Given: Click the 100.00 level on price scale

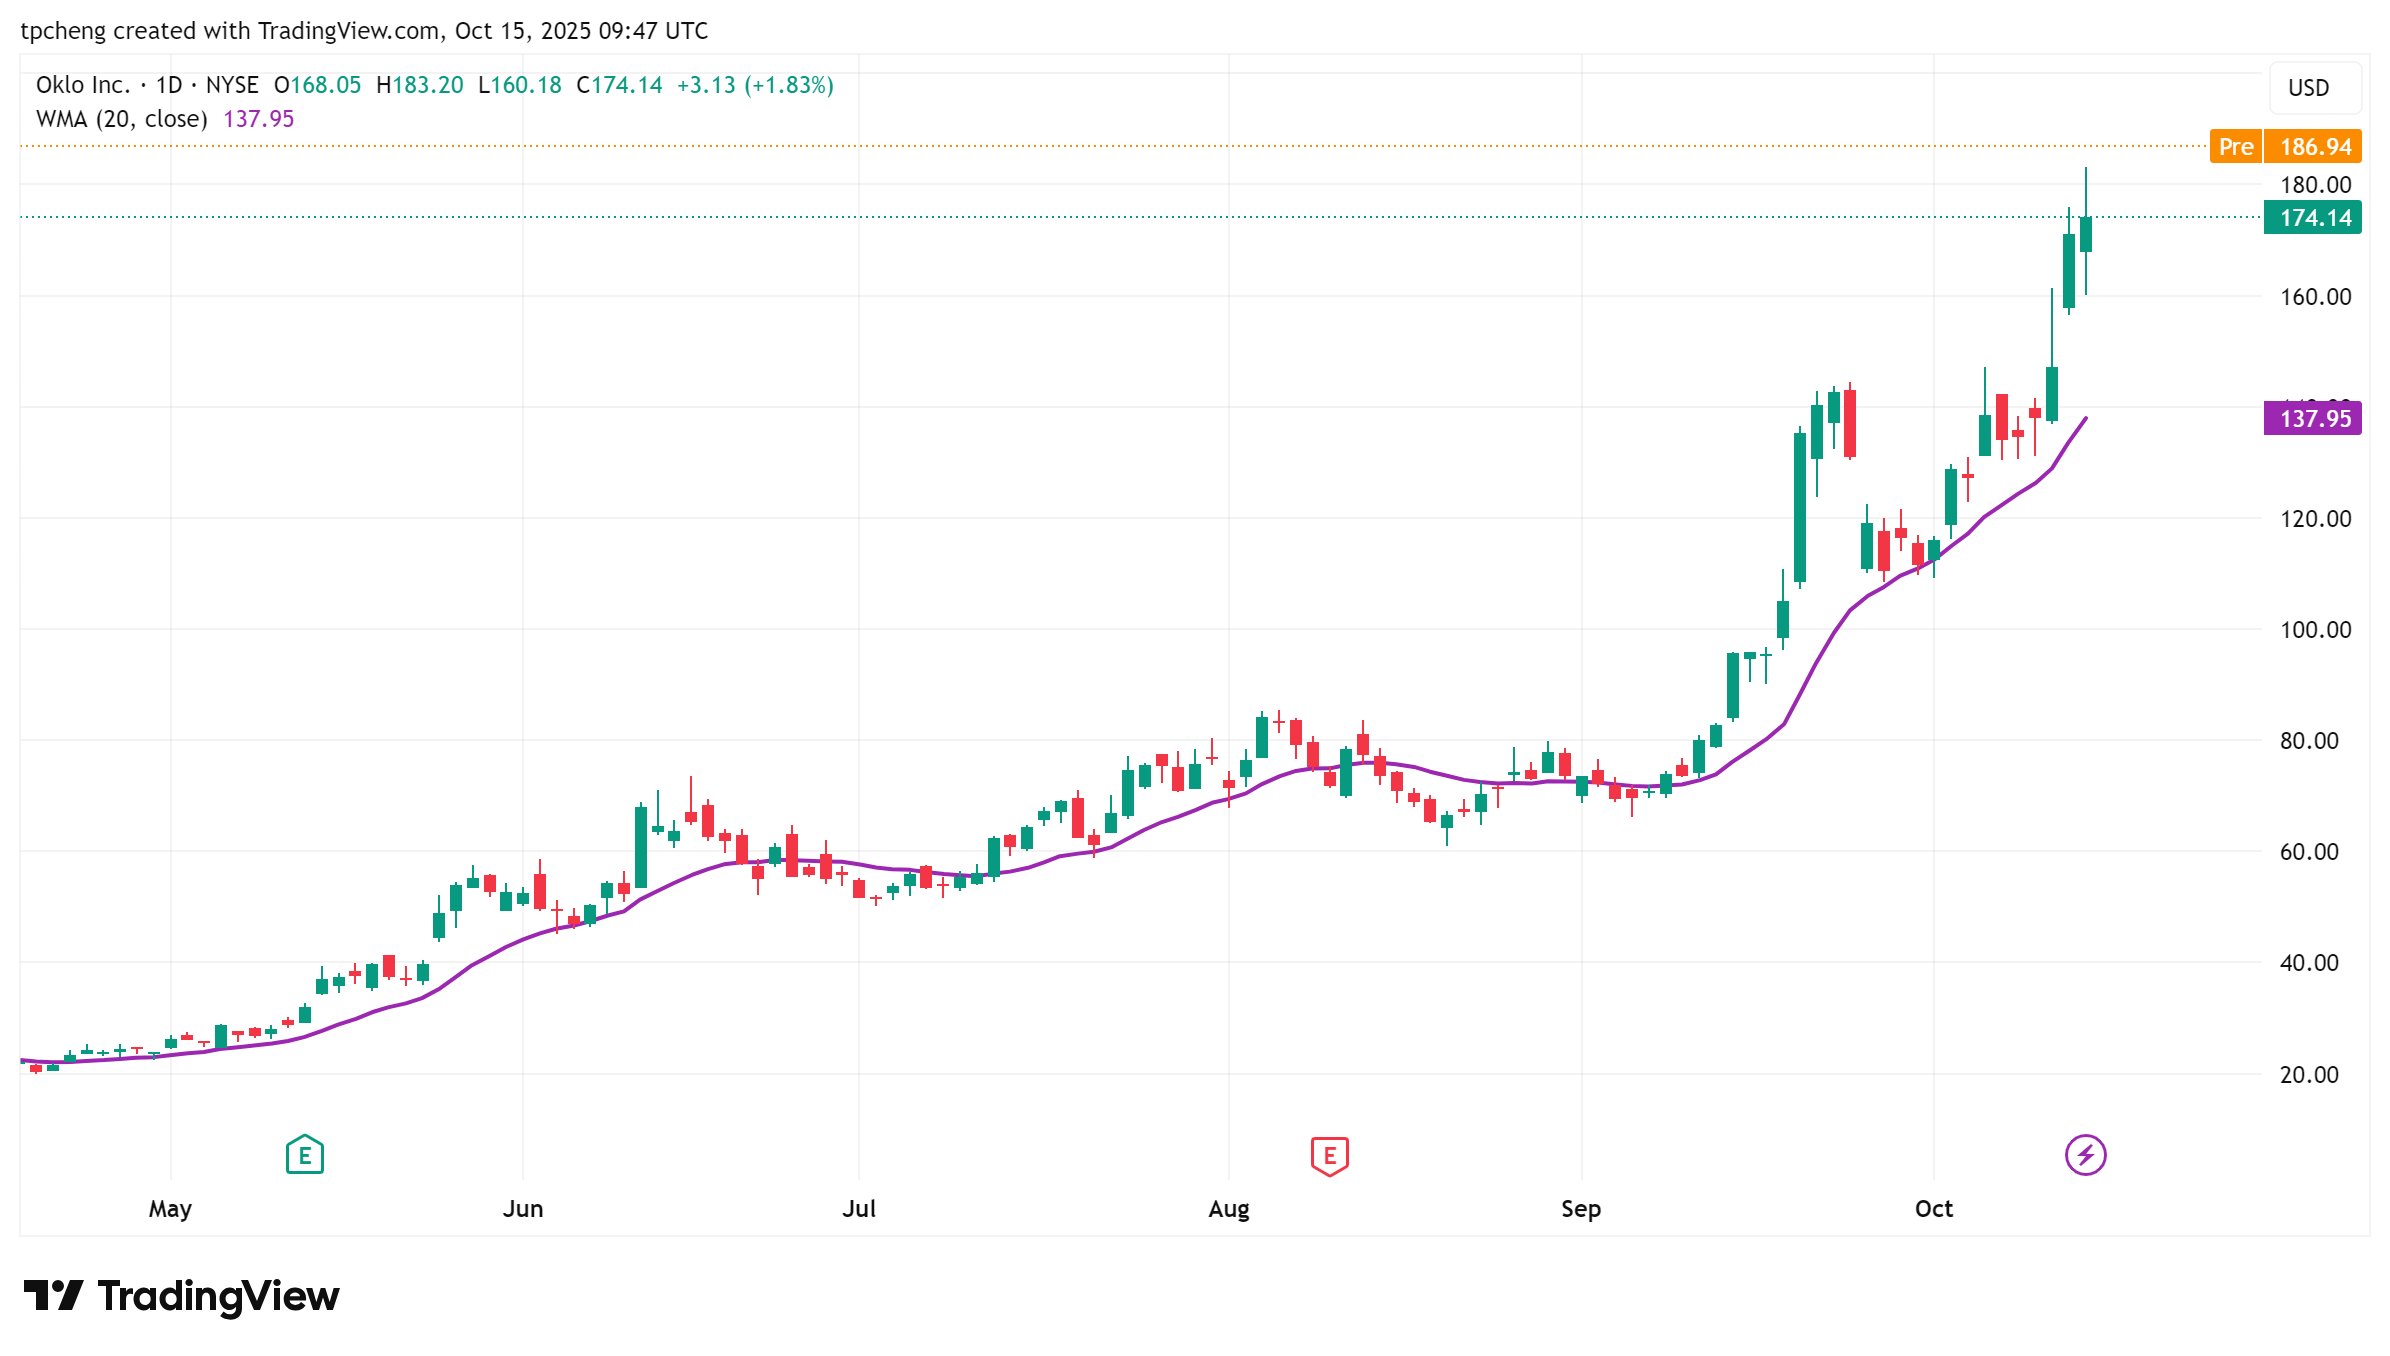Looking at the screenshot, I should click(2314, 630).
